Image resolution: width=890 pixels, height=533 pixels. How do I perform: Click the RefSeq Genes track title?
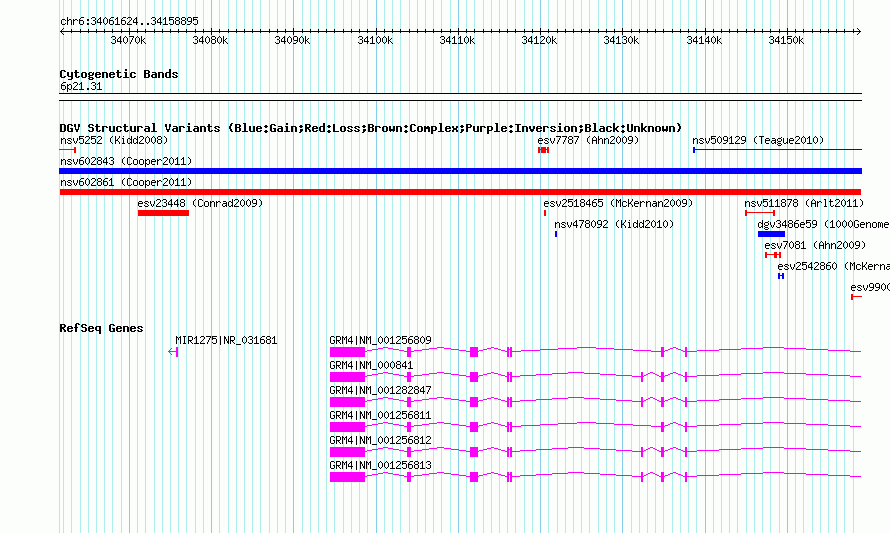(101, 328)
